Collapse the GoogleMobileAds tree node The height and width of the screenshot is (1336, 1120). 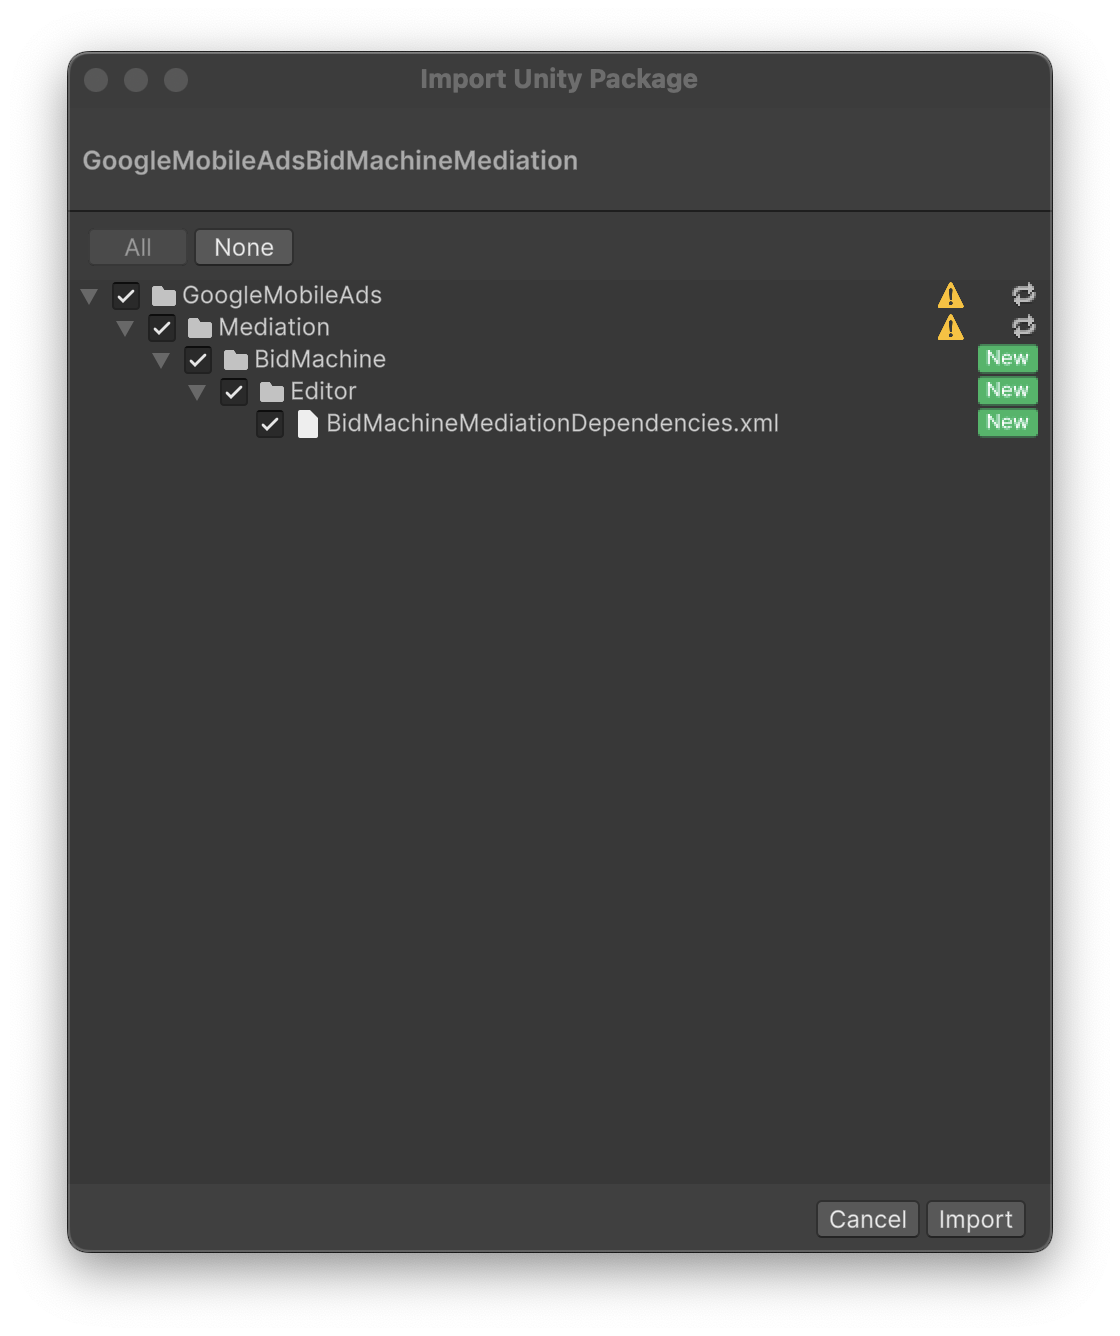(90, 295)
